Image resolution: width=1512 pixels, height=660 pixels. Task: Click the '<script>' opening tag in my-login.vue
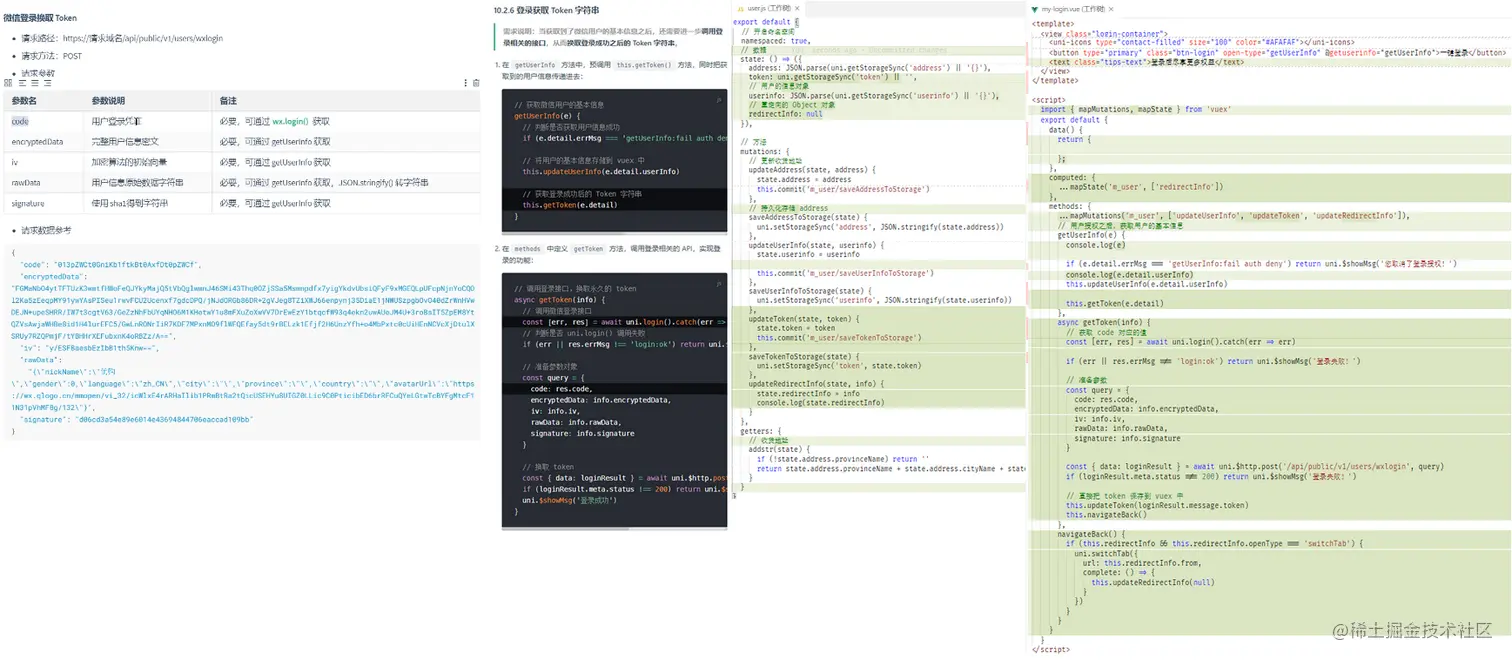pyautogui.click(x=1048, y=99)
